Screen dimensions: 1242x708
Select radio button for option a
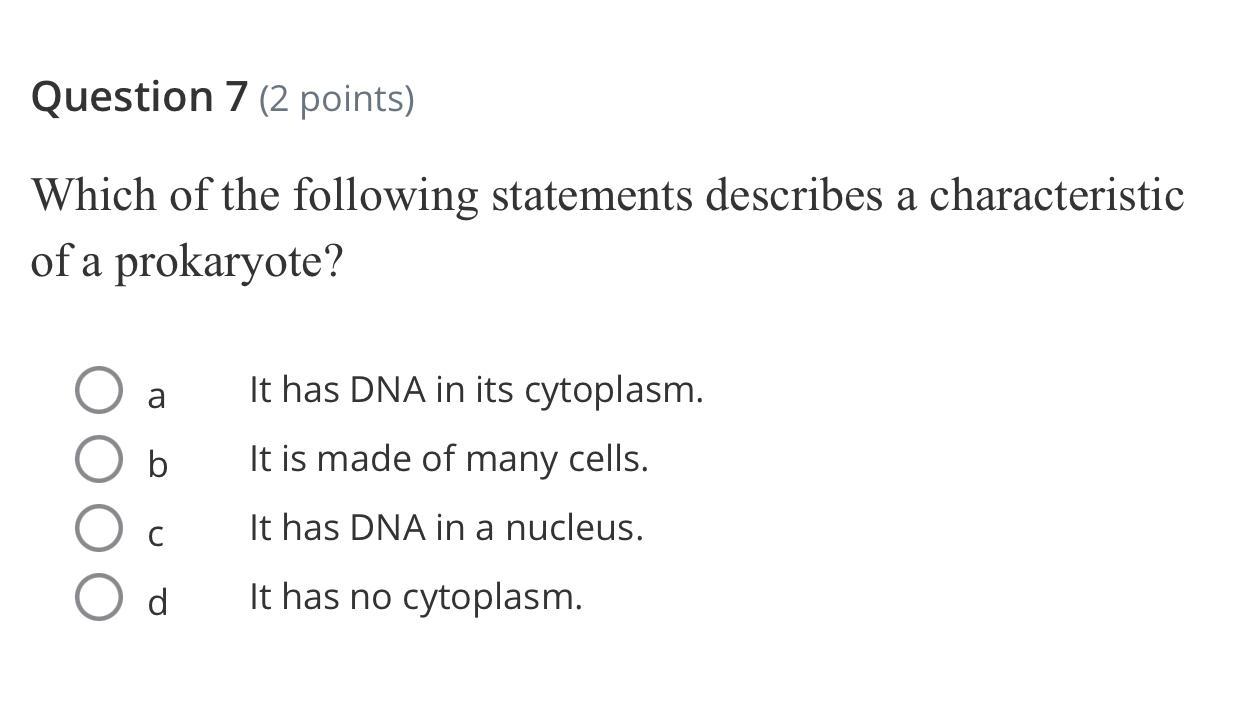(x=99, y=390)
